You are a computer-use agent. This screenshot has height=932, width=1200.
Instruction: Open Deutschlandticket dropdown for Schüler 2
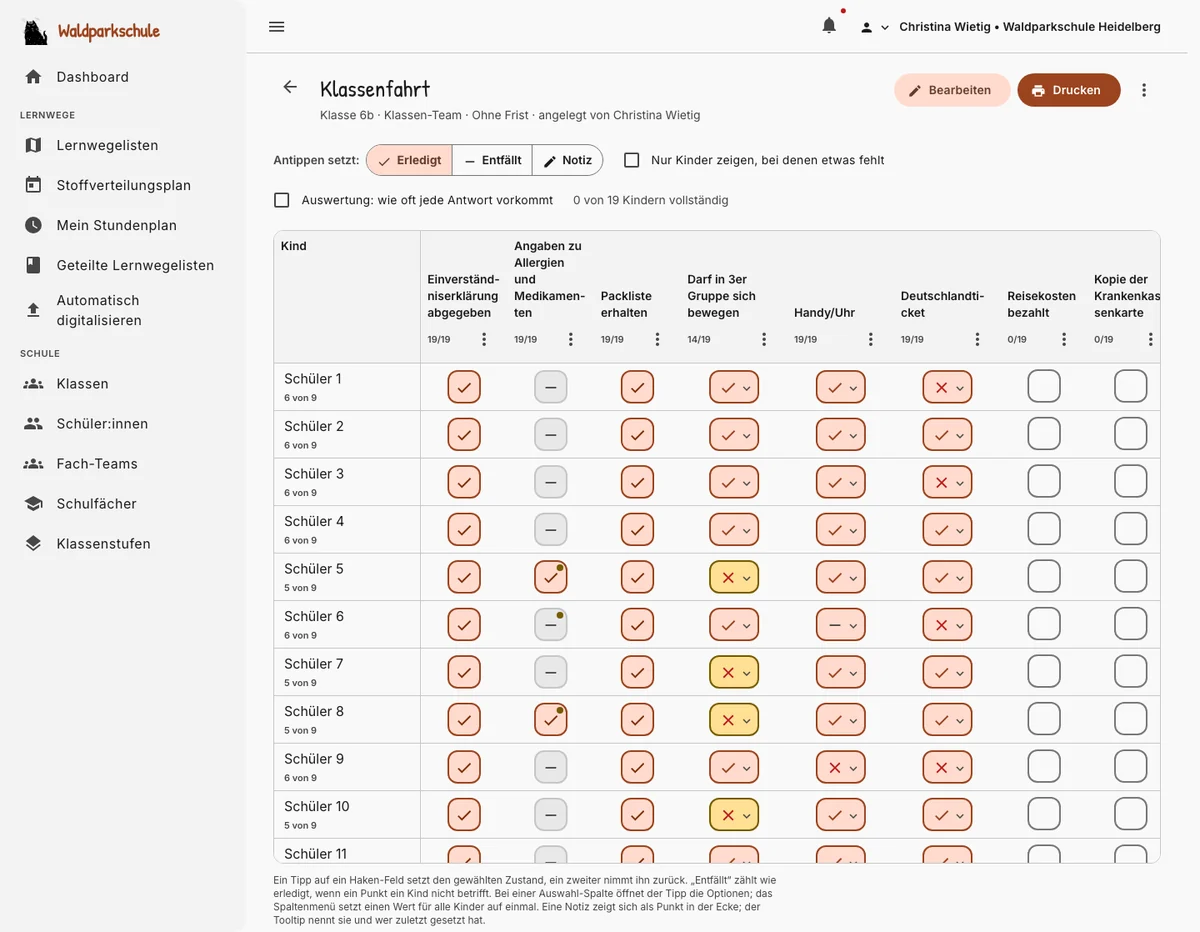pos(947,434)
